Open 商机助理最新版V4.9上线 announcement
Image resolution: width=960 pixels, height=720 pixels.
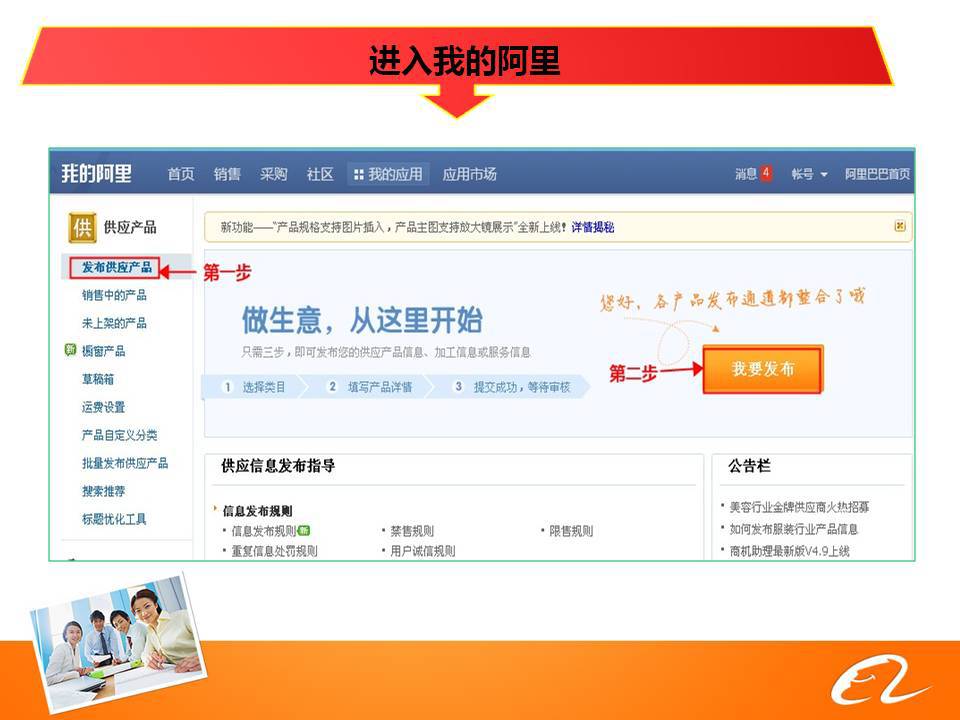(x=789, y=551)
